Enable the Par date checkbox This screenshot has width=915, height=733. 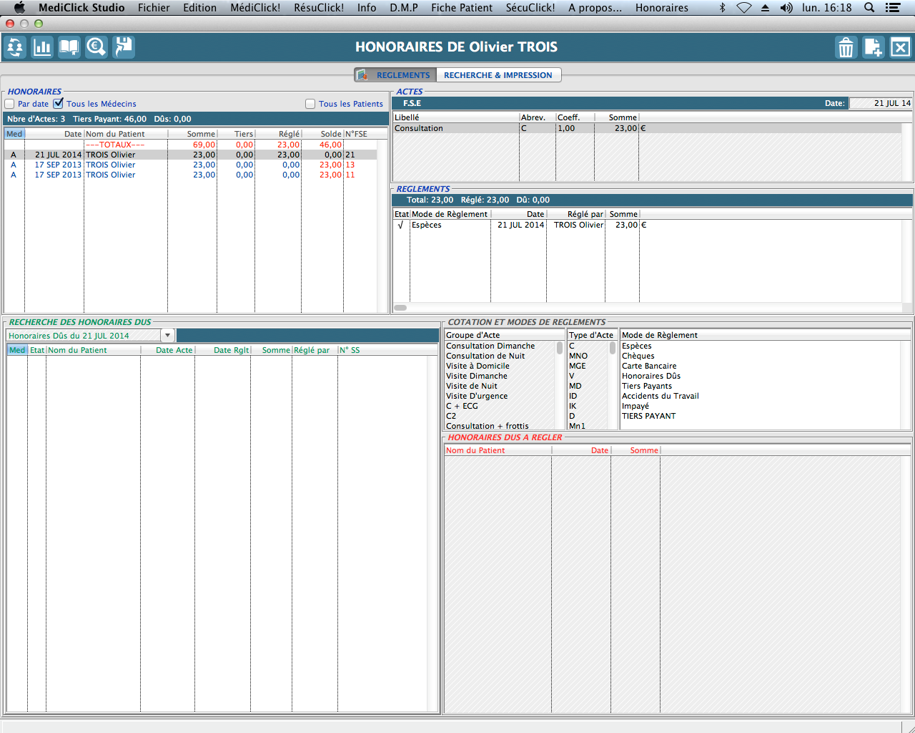coord(10,104)
